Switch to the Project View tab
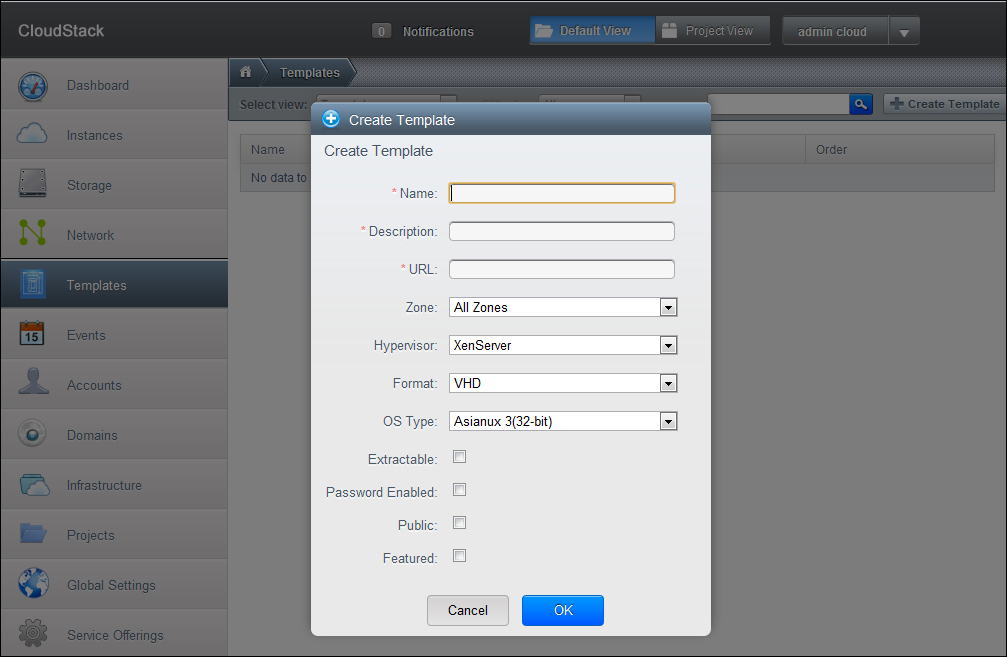1007x657 pixels. [712, 31]
